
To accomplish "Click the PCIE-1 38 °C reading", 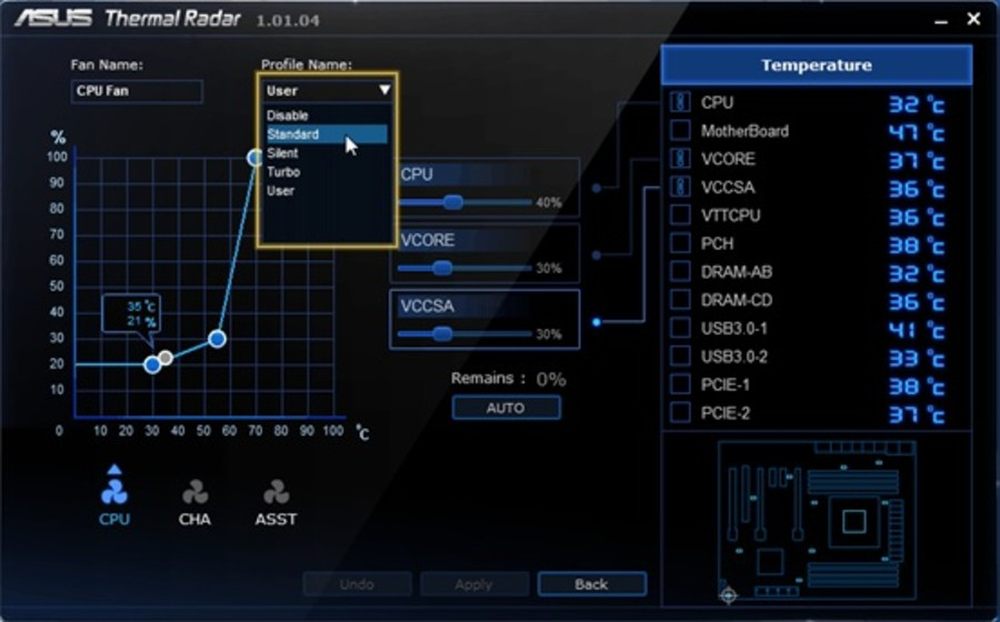I will (916, 386).
